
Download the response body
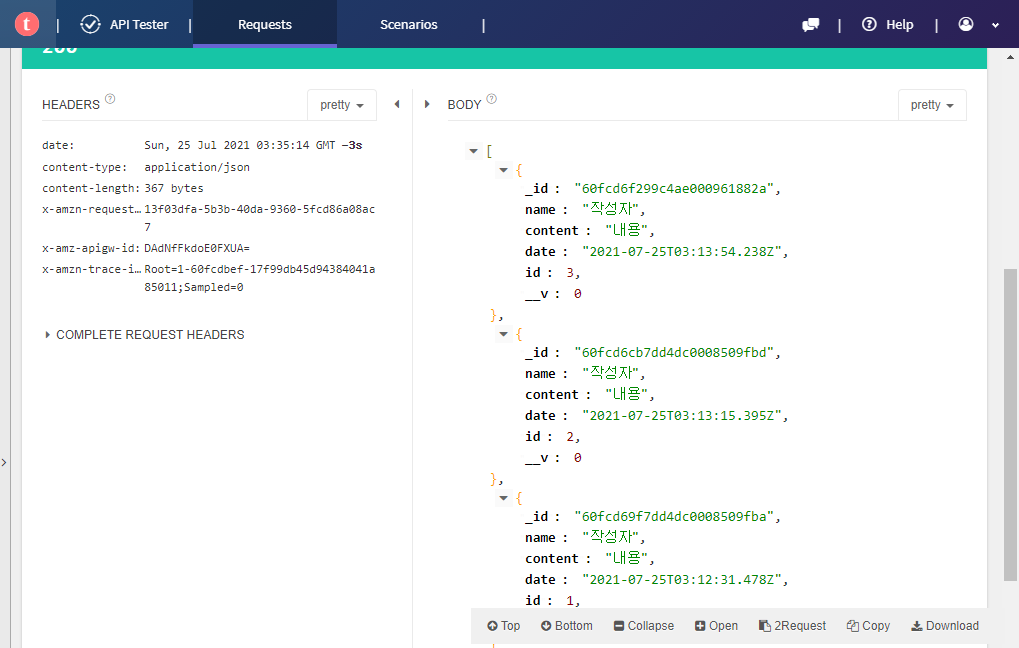[x=945, y=626]
